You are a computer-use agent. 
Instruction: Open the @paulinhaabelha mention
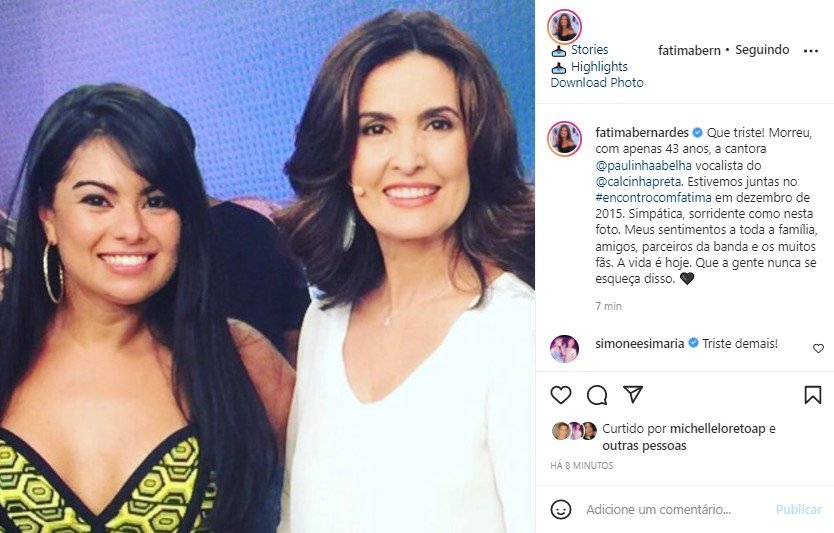pyautogui.click(x=644, y=165)
